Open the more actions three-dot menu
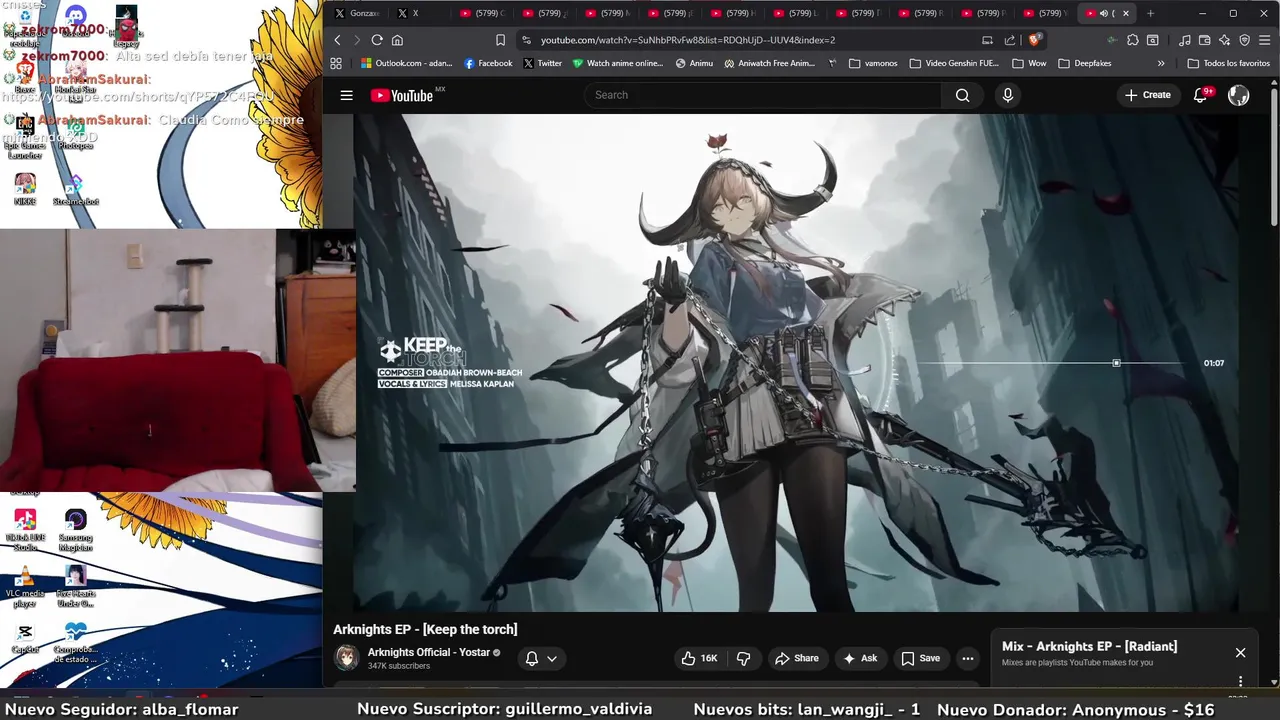The width and height of the screenshot is (1280, 720). 967,658
